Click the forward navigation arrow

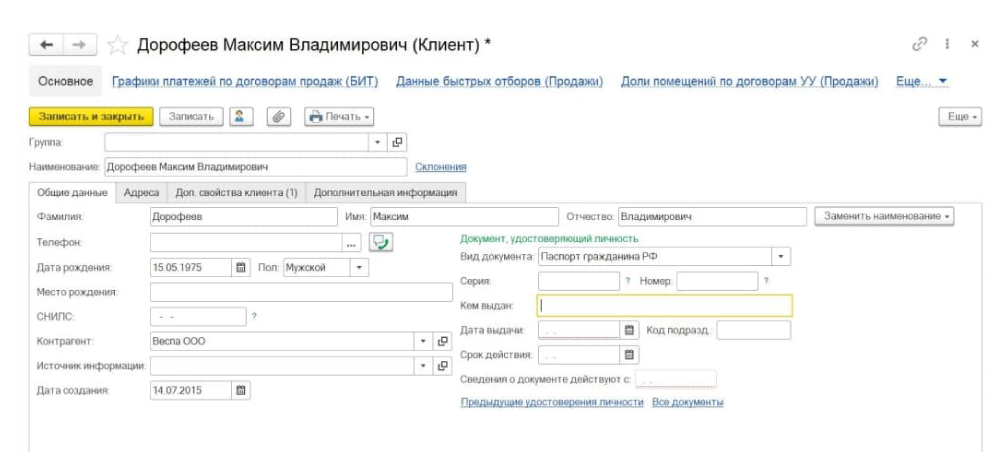click(79, 46)
